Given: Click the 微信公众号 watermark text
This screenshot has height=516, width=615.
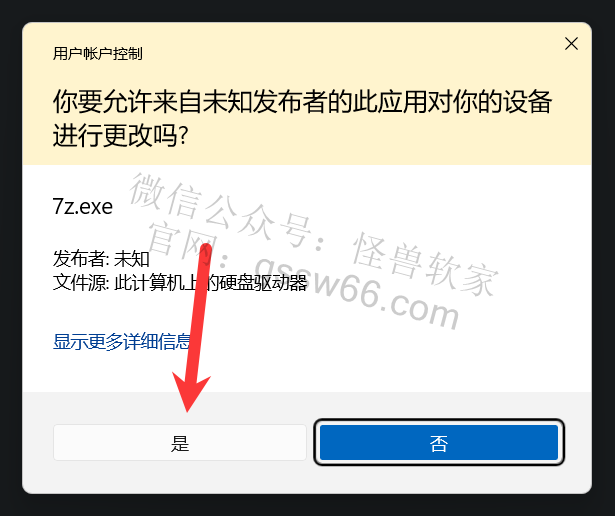Looking at the screenshot, I should click(220, 210).
